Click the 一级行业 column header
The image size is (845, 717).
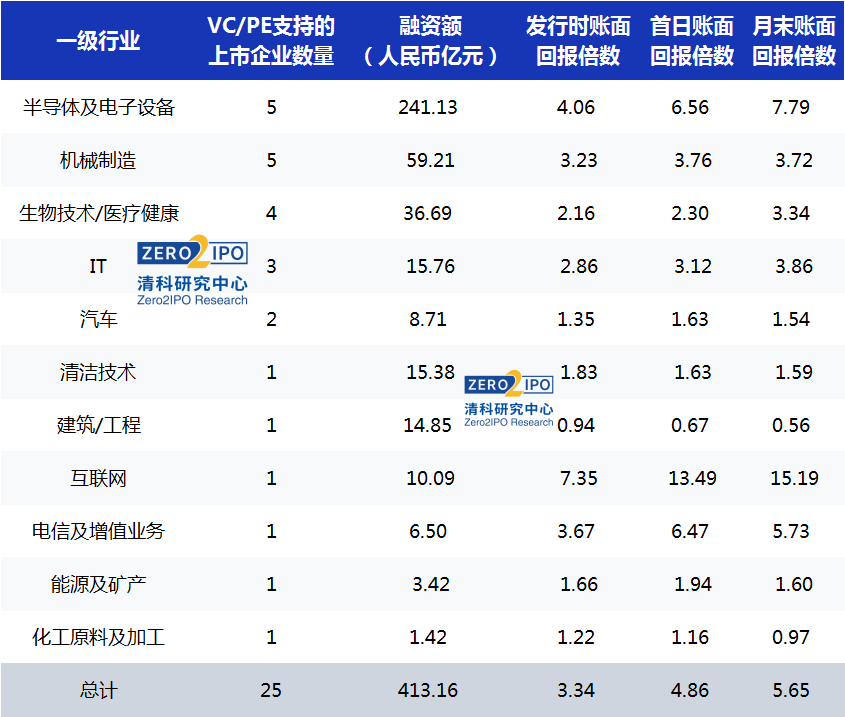point(98,41)
